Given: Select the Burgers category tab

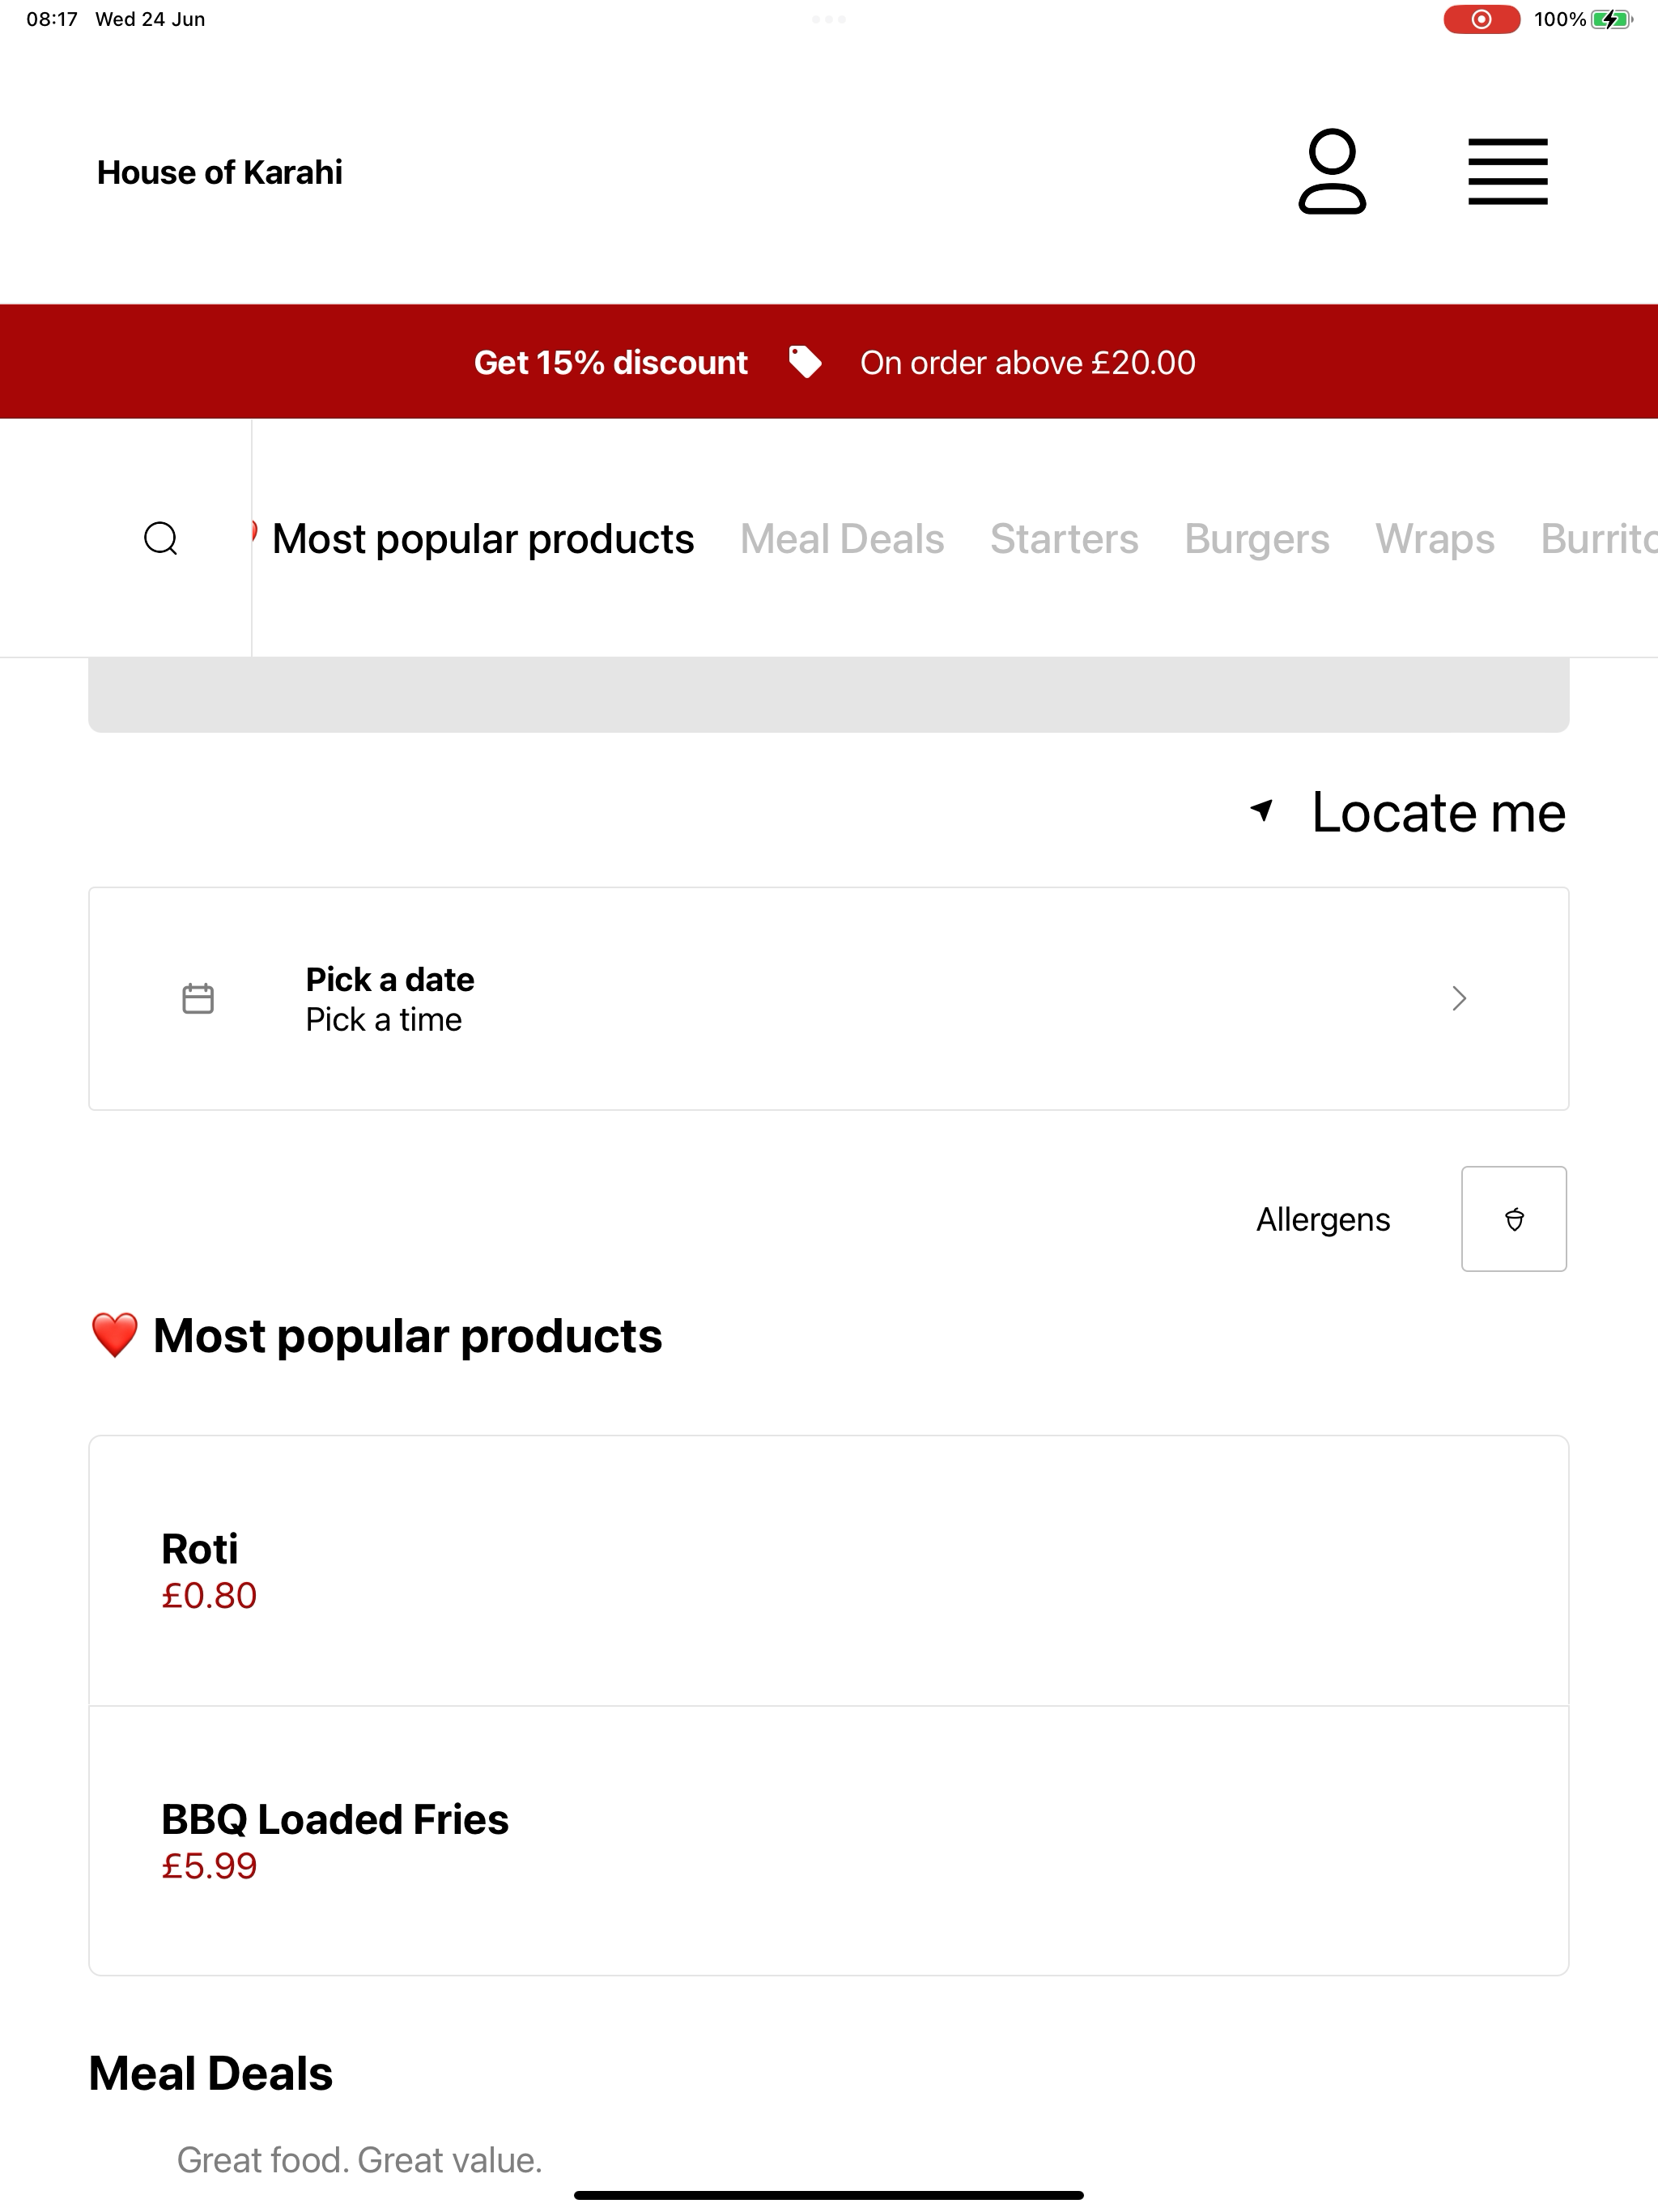Looking at the screenshot, I should click(x=1257, y=539).
